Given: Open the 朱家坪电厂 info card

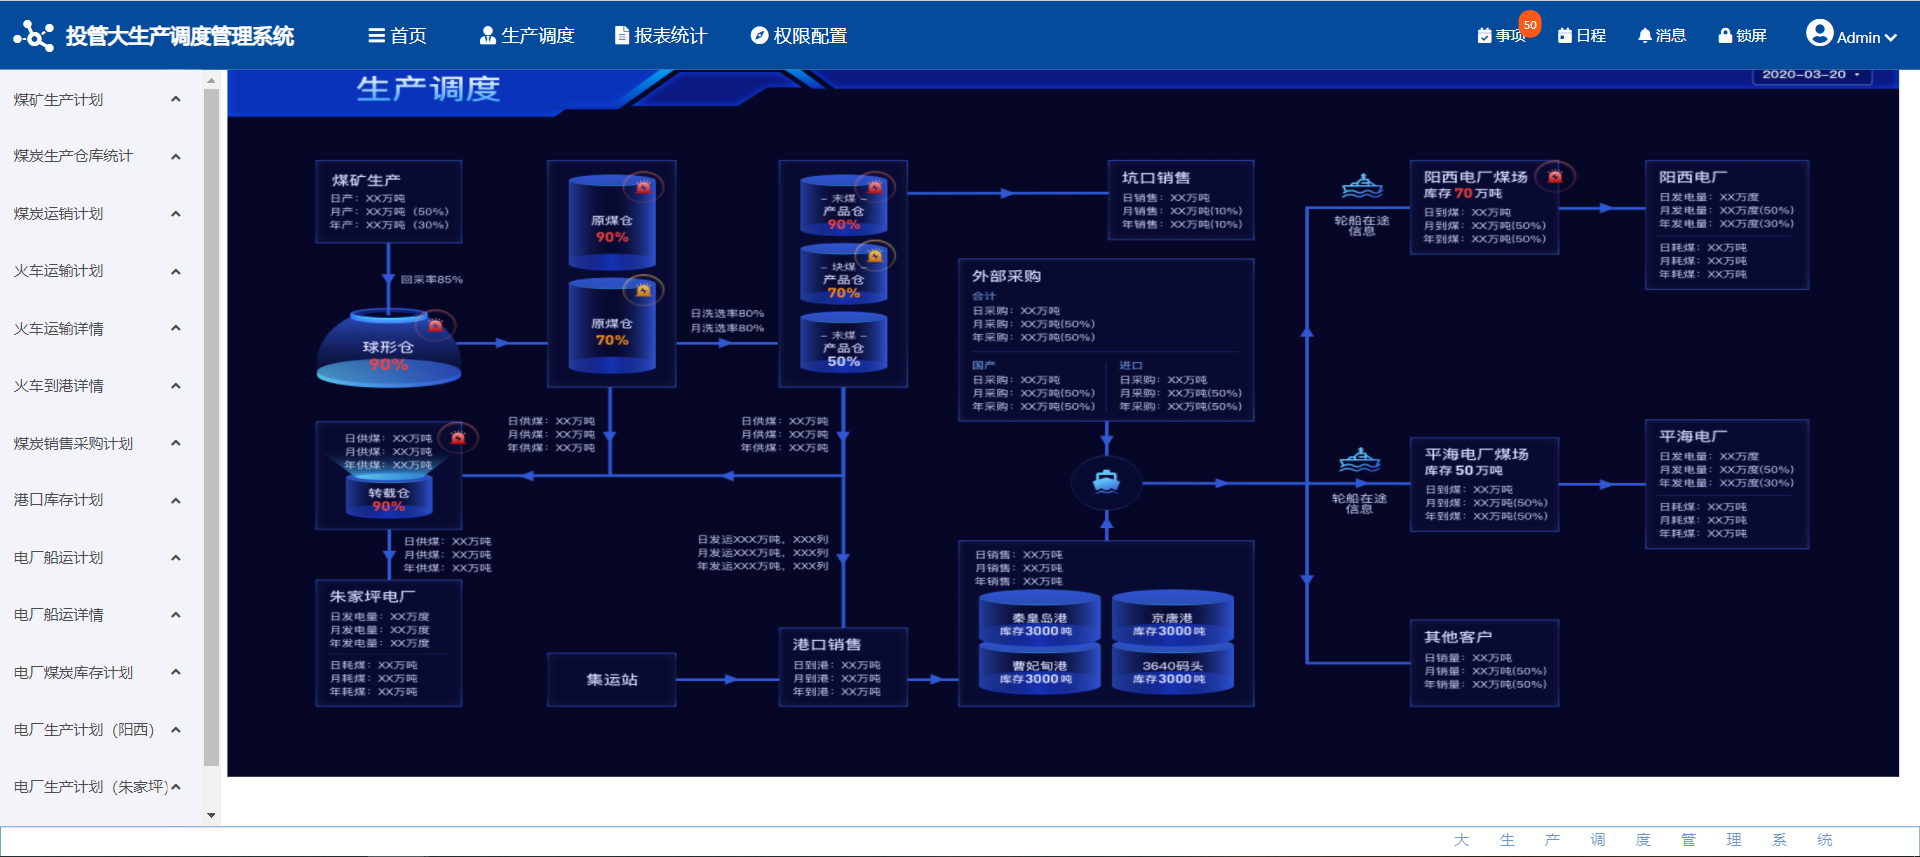Looking at the screenshot, I should coord(389,643).
